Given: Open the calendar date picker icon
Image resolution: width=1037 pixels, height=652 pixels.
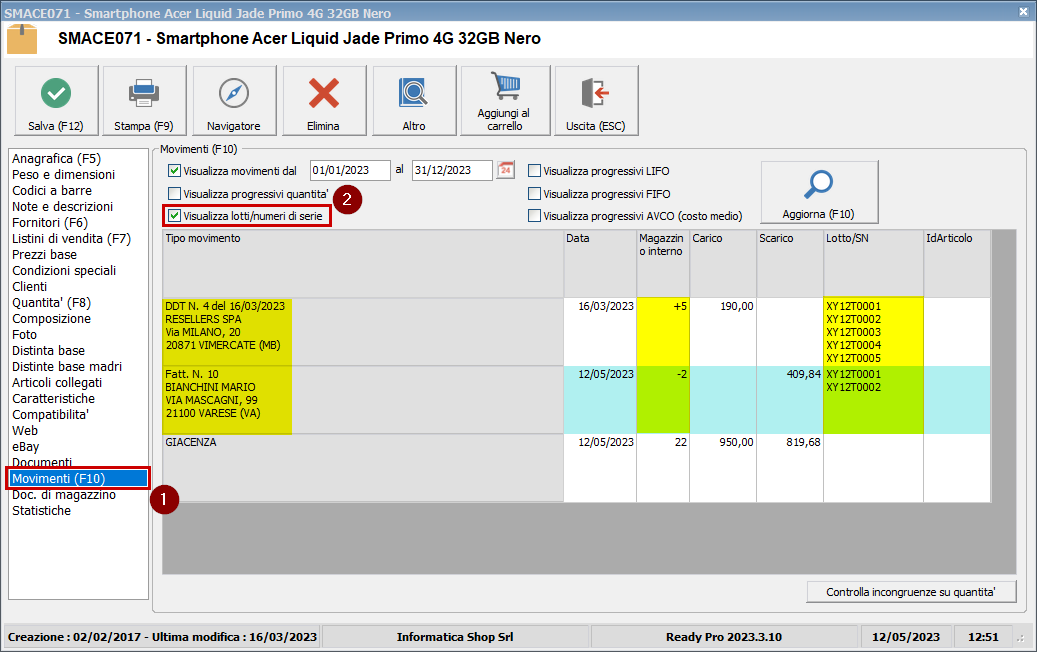Looking at the screenshot, I should click(506, 170).
